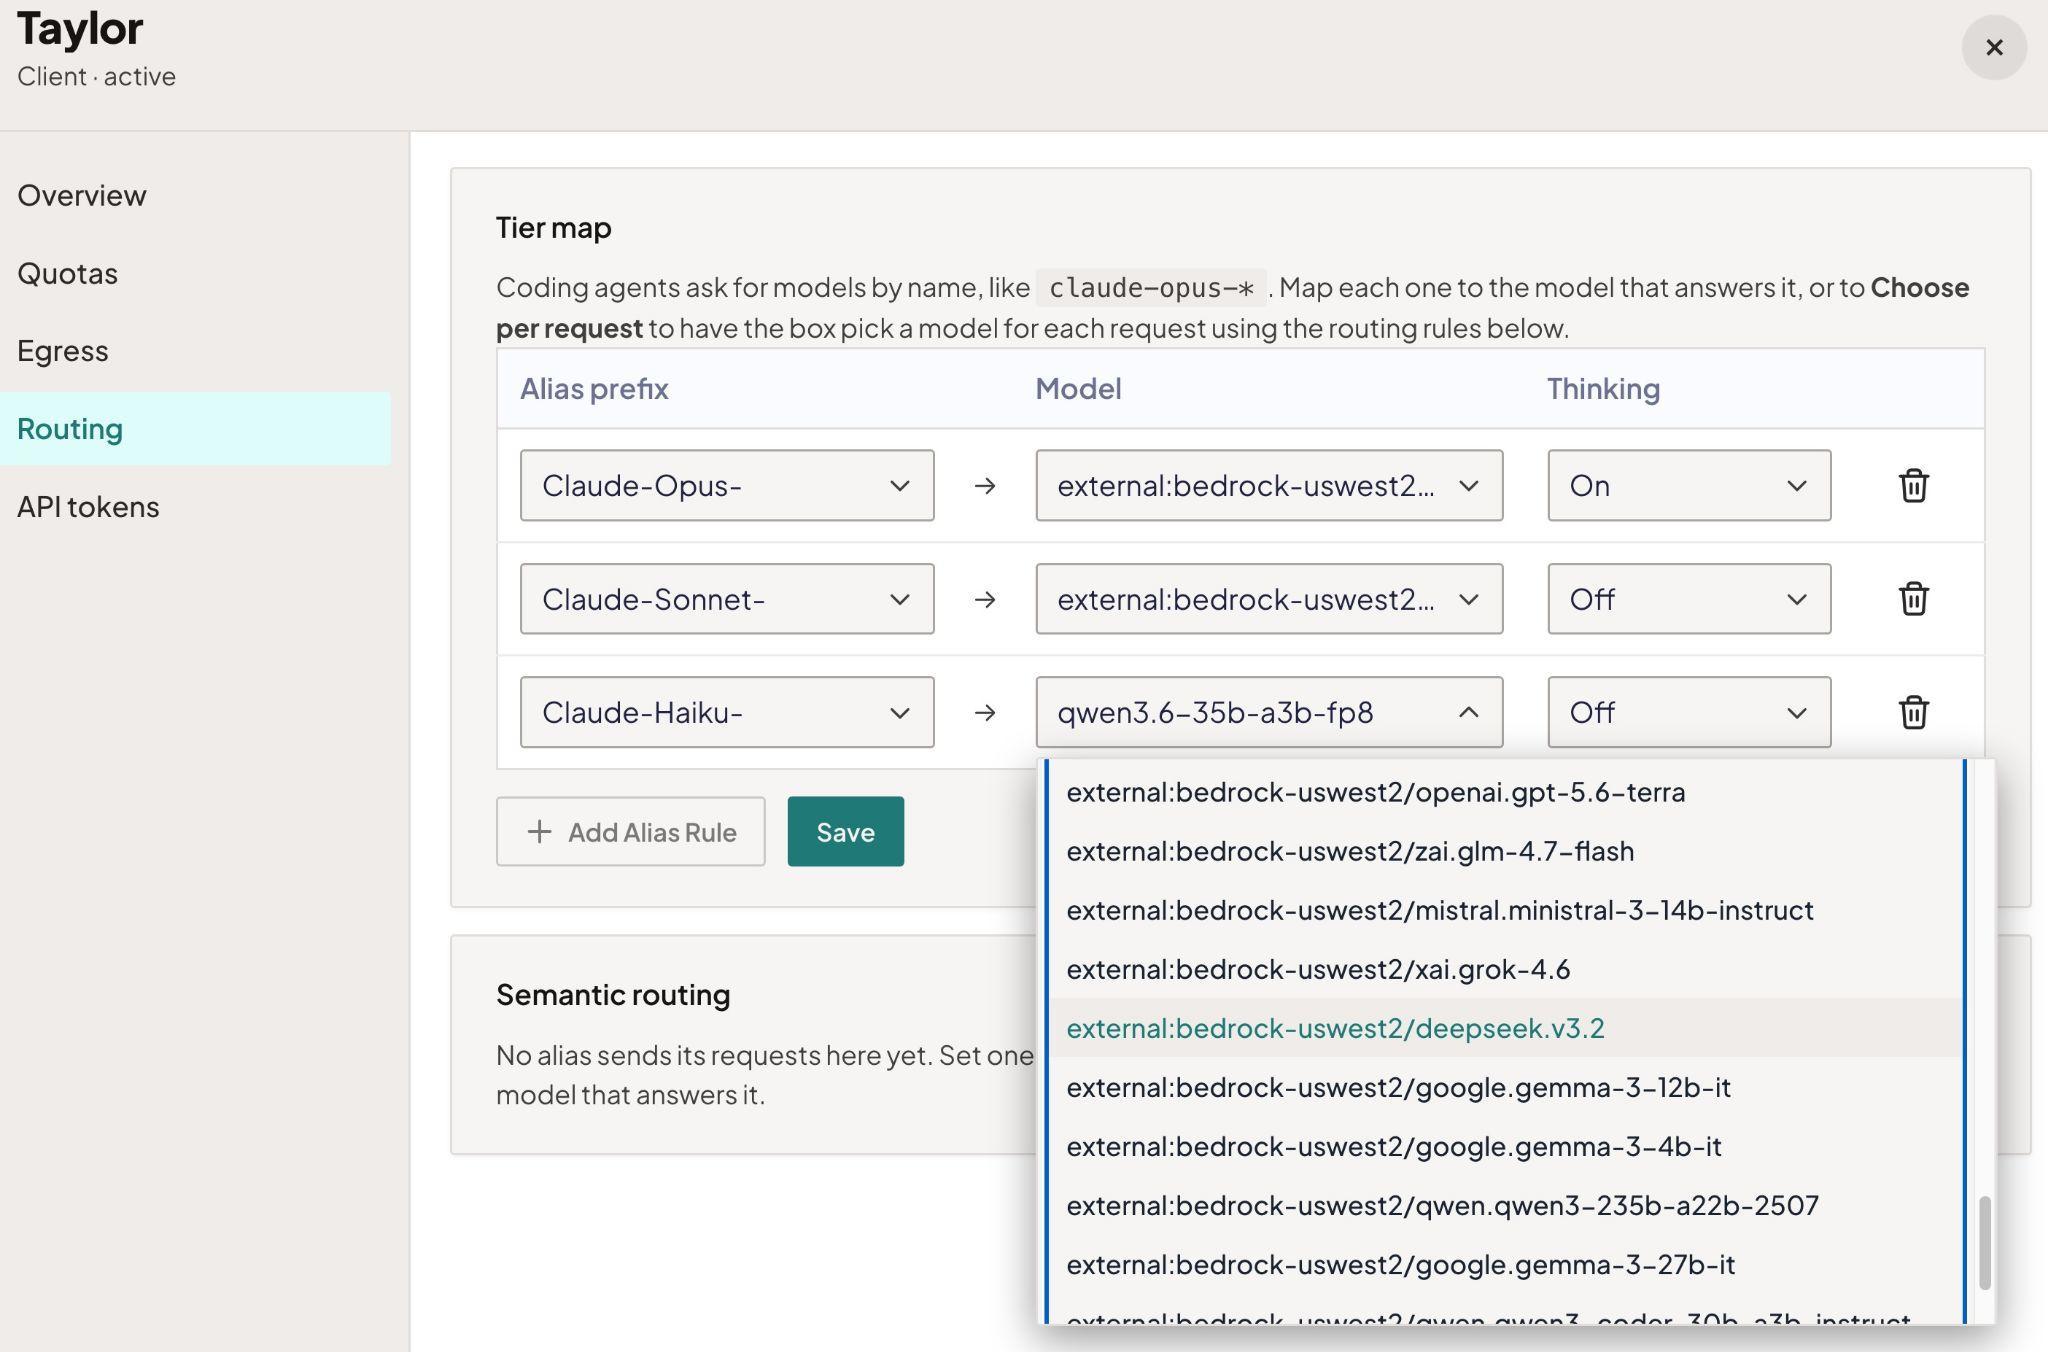Choose openai.gpt-5.6-terra from the model list
2048x1352 pixels.
(1506, 792)
